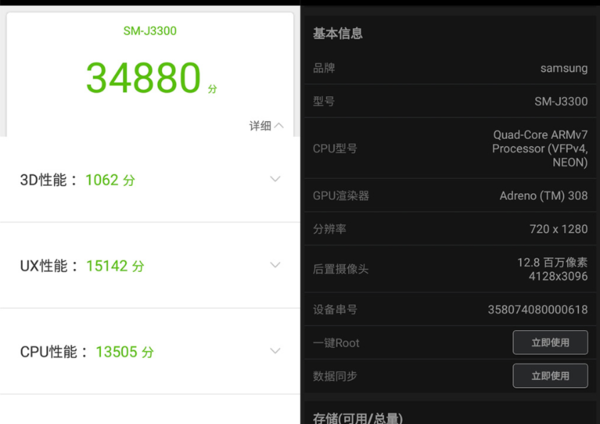Select the 设备串号 serial number row
The image size is (600, 424).
(450, 309)
